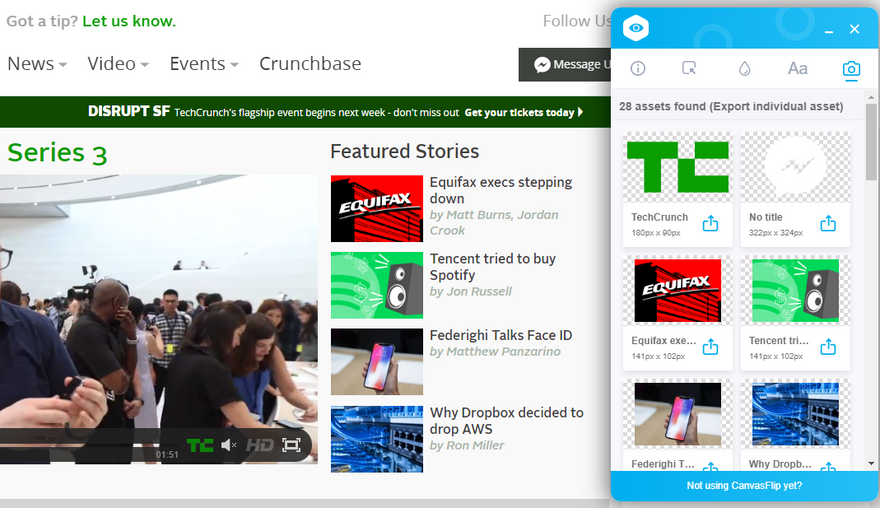Export the Equifax image asset
Image resolution: width=880 pixels, height=508 pixels.
click(711, 347)
